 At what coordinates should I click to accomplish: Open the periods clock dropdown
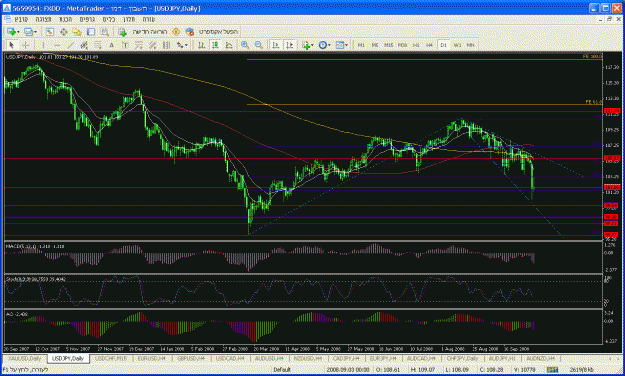click(x=324, y=45)
